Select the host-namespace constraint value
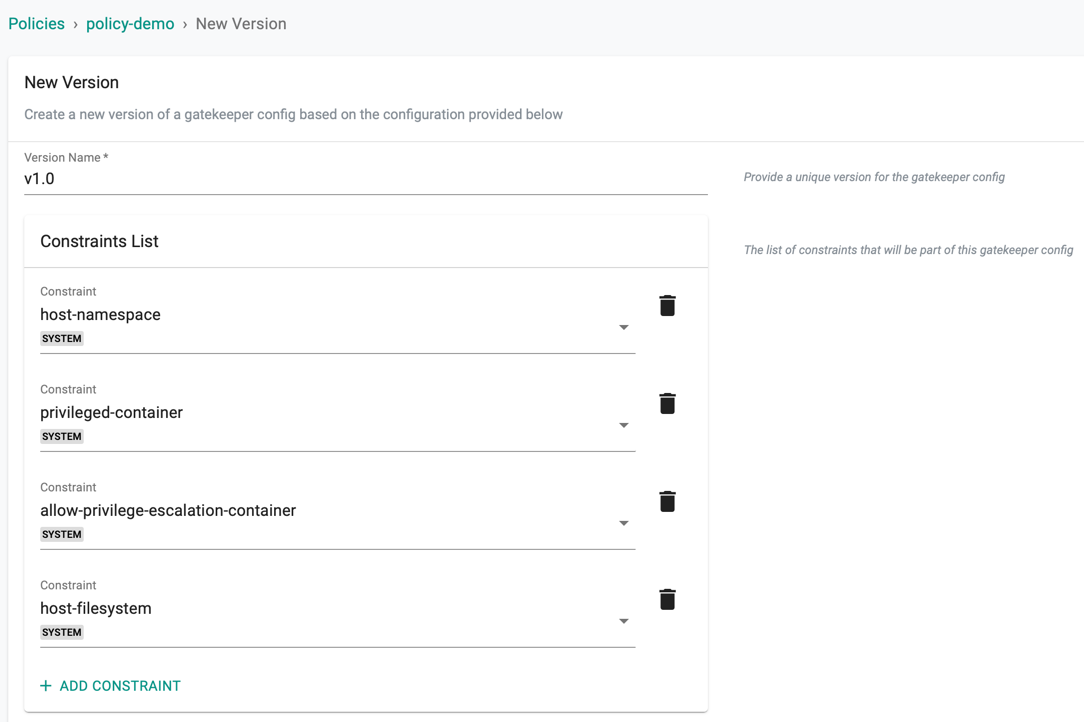The height and width of the screenshot is (722, 1084). pyautogui.click(x=100, y=314)
